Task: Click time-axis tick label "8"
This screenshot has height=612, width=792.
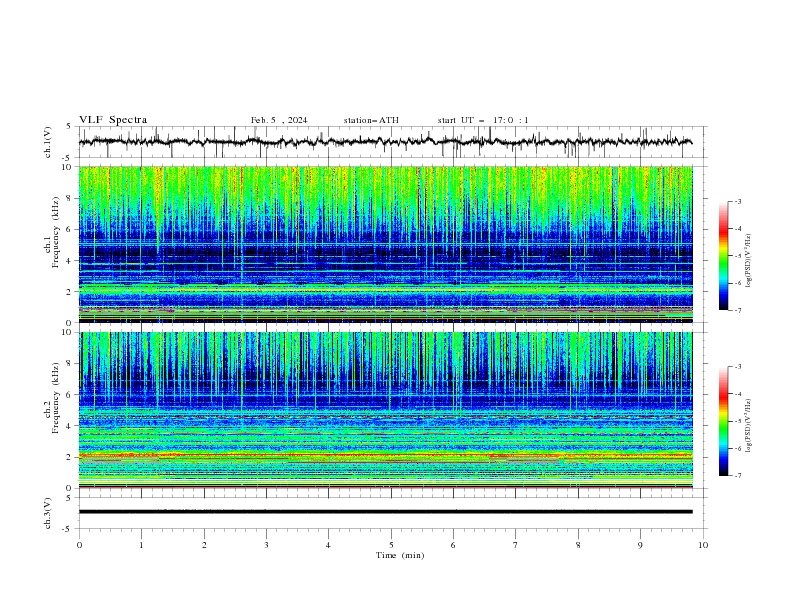Action: (x=578, y=545)
